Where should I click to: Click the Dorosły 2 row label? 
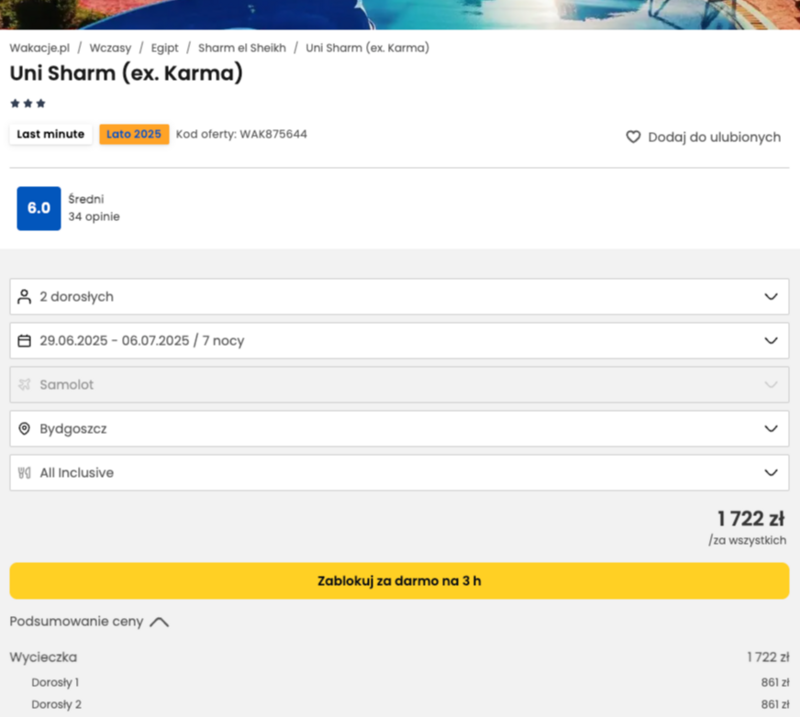(56, 704)
